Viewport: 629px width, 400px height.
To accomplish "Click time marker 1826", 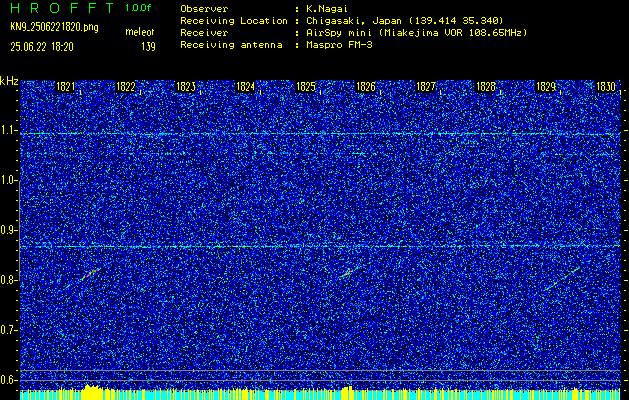I will tap(366, 87).
